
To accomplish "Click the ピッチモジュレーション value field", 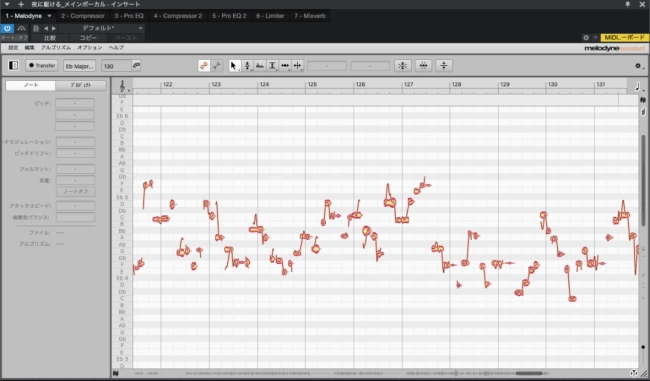I will pos(75,142).
